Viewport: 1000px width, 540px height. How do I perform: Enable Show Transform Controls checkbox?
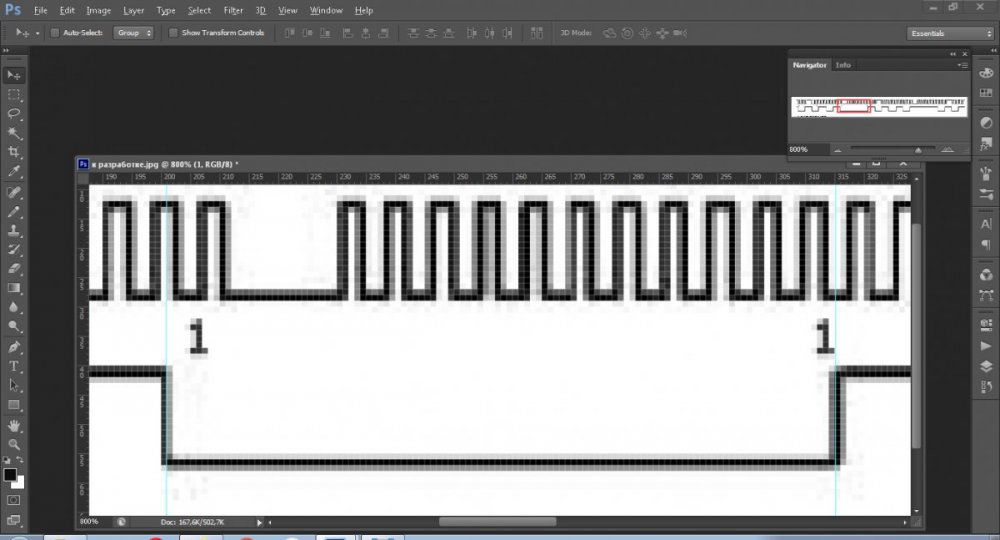point(173,33)
